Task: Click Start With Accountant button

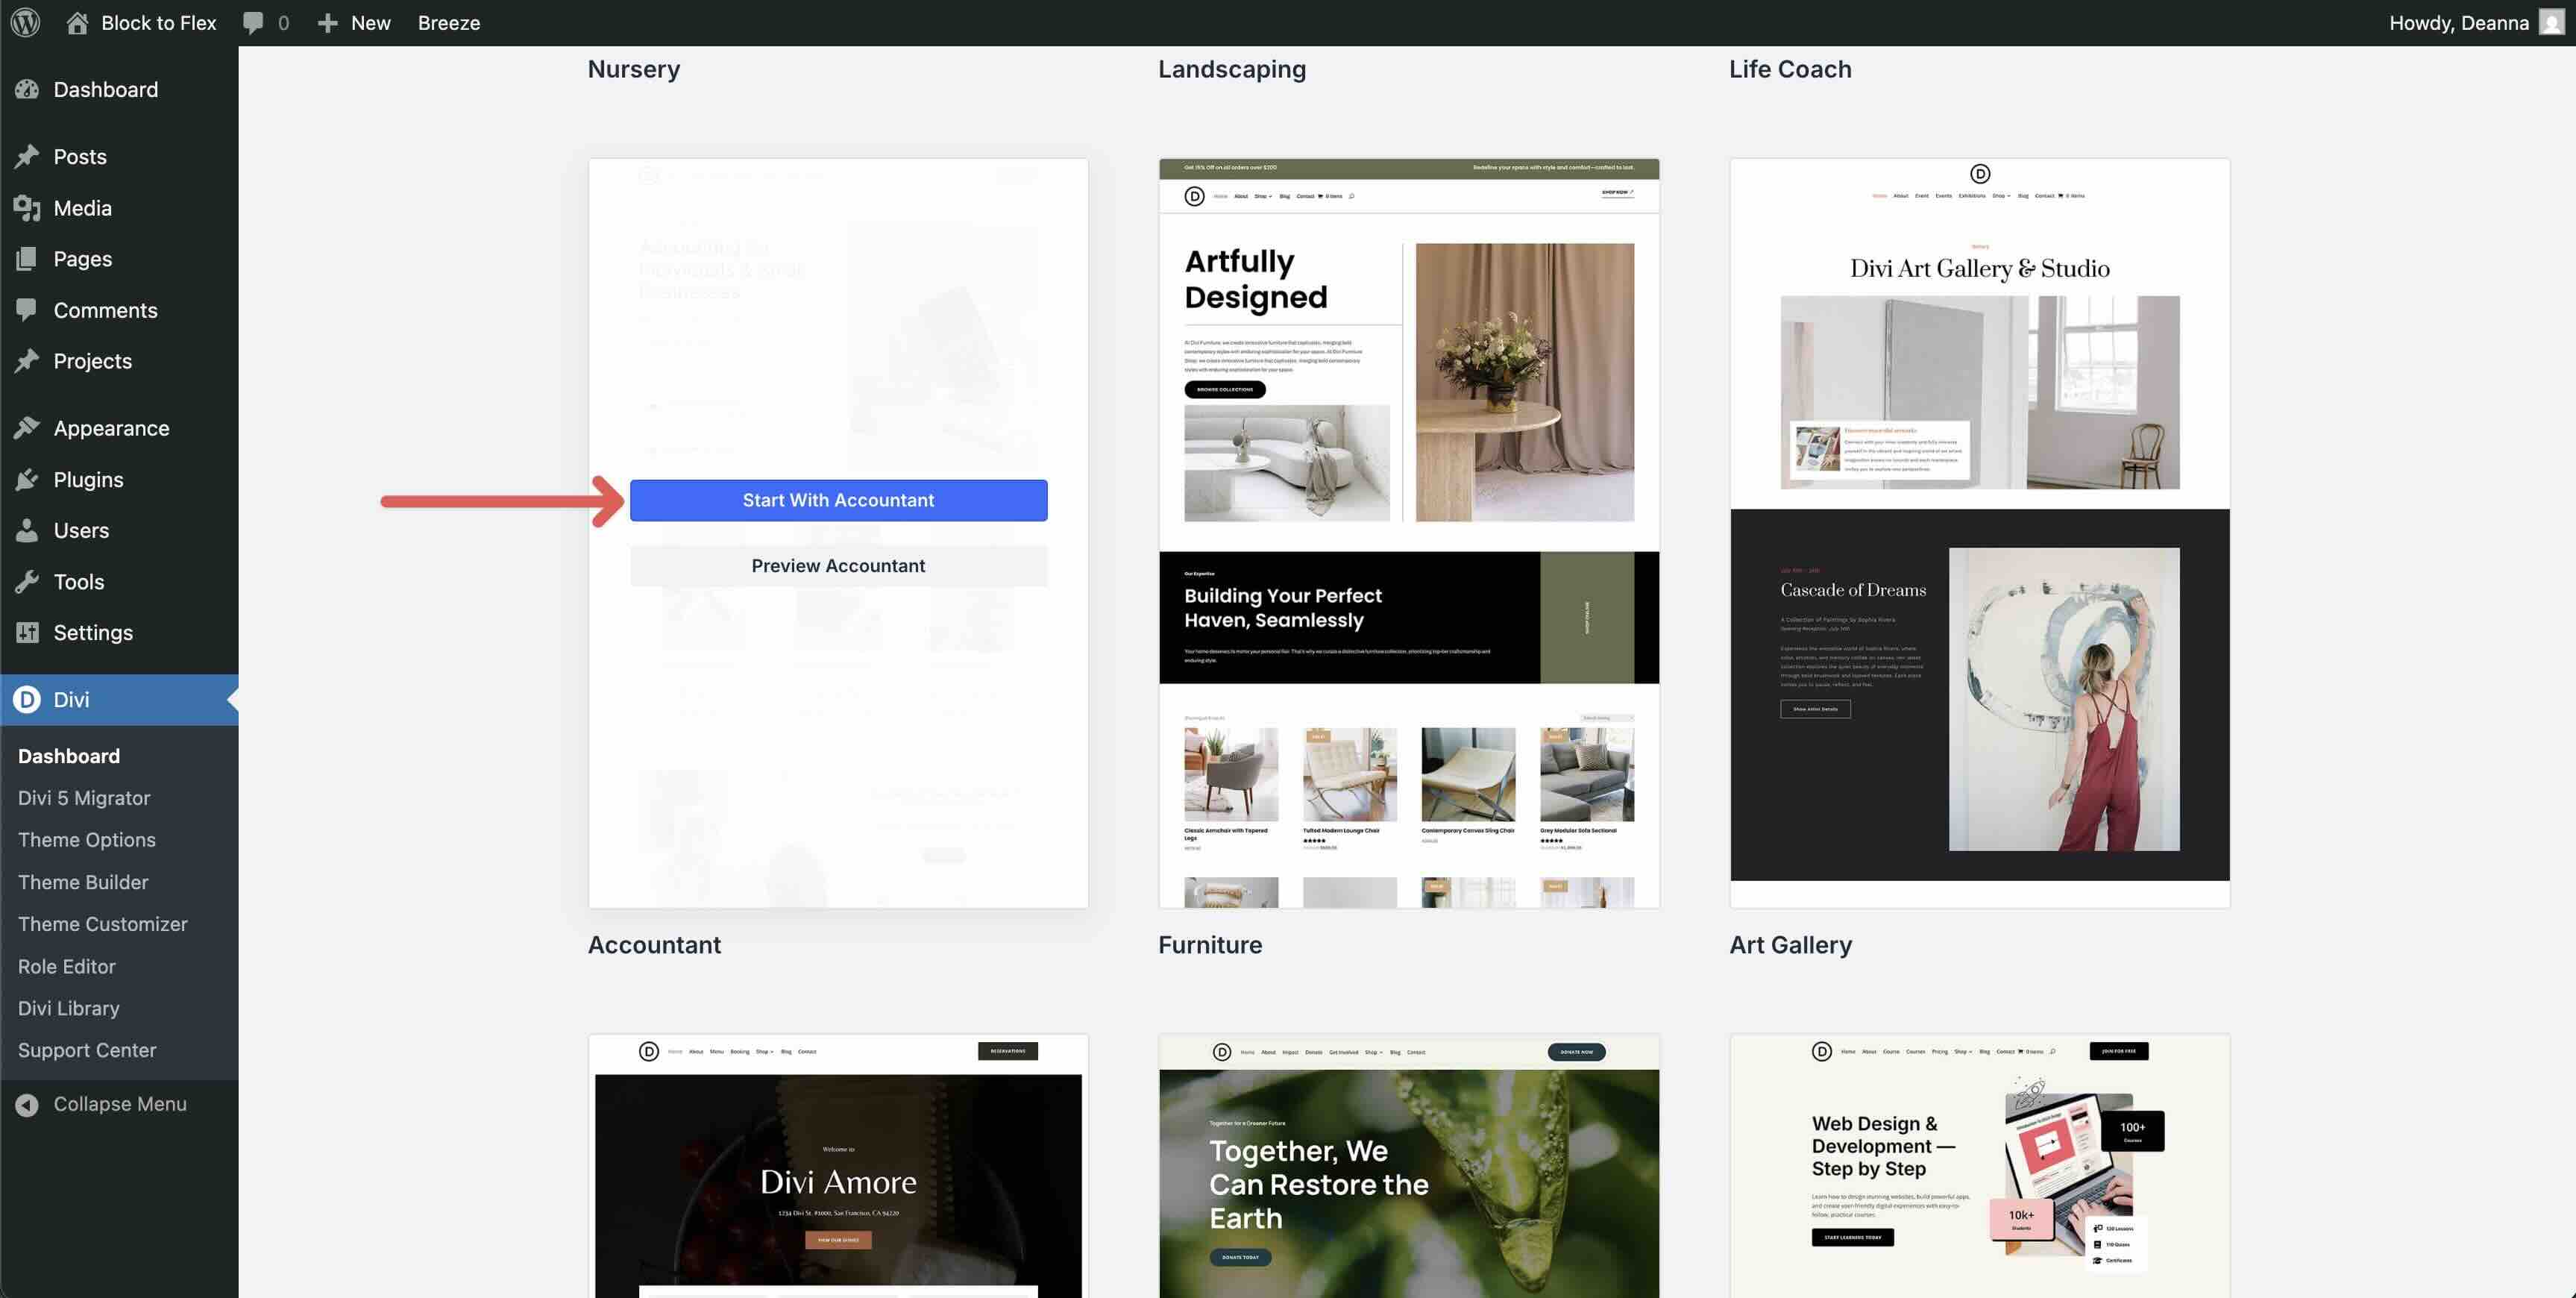Action: point(838,500)
